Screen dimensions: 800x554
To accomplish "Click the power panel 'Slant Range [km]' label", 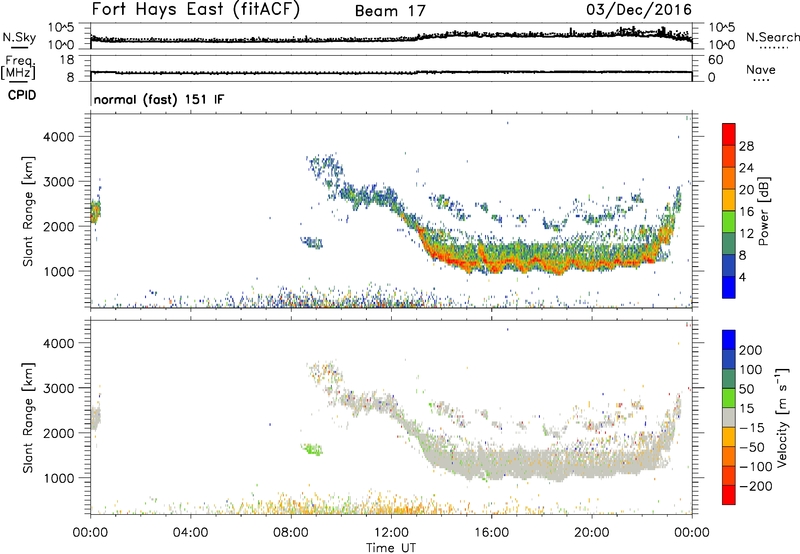I will tap(28, 211).
